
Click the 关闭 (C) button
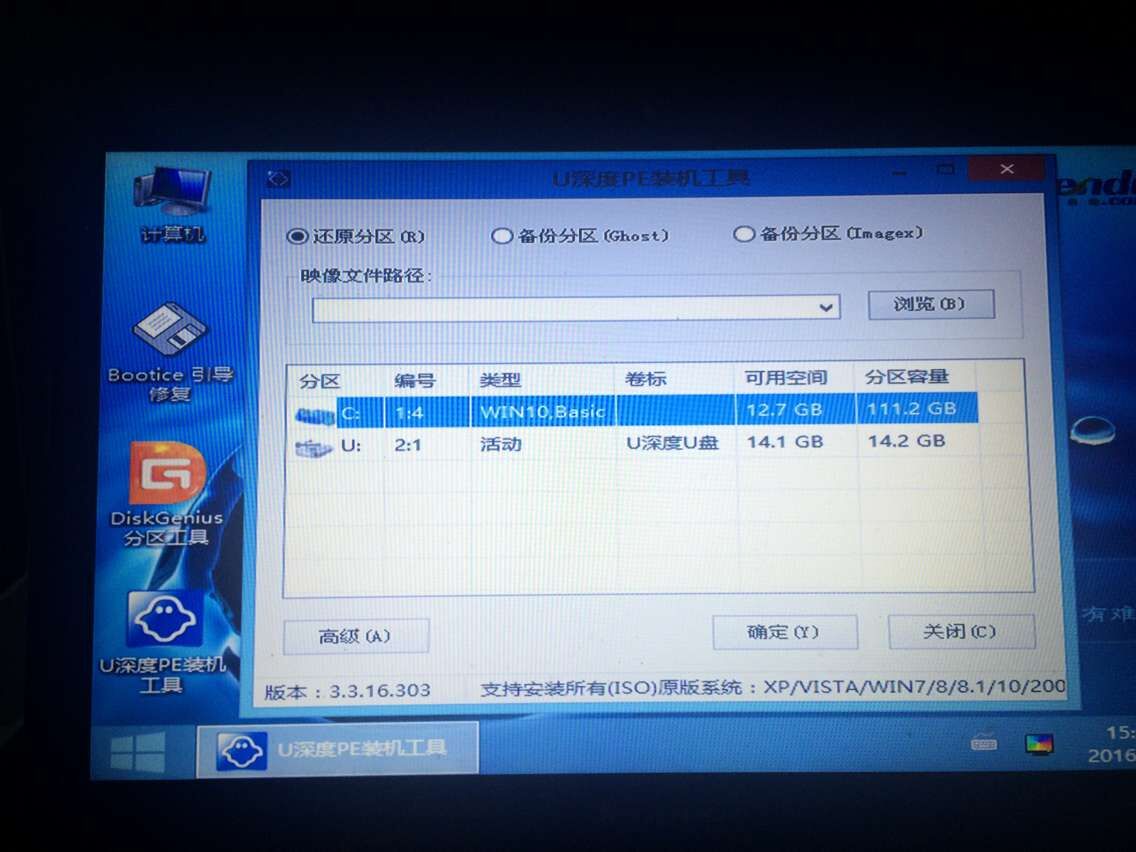(x=961, y=632)
